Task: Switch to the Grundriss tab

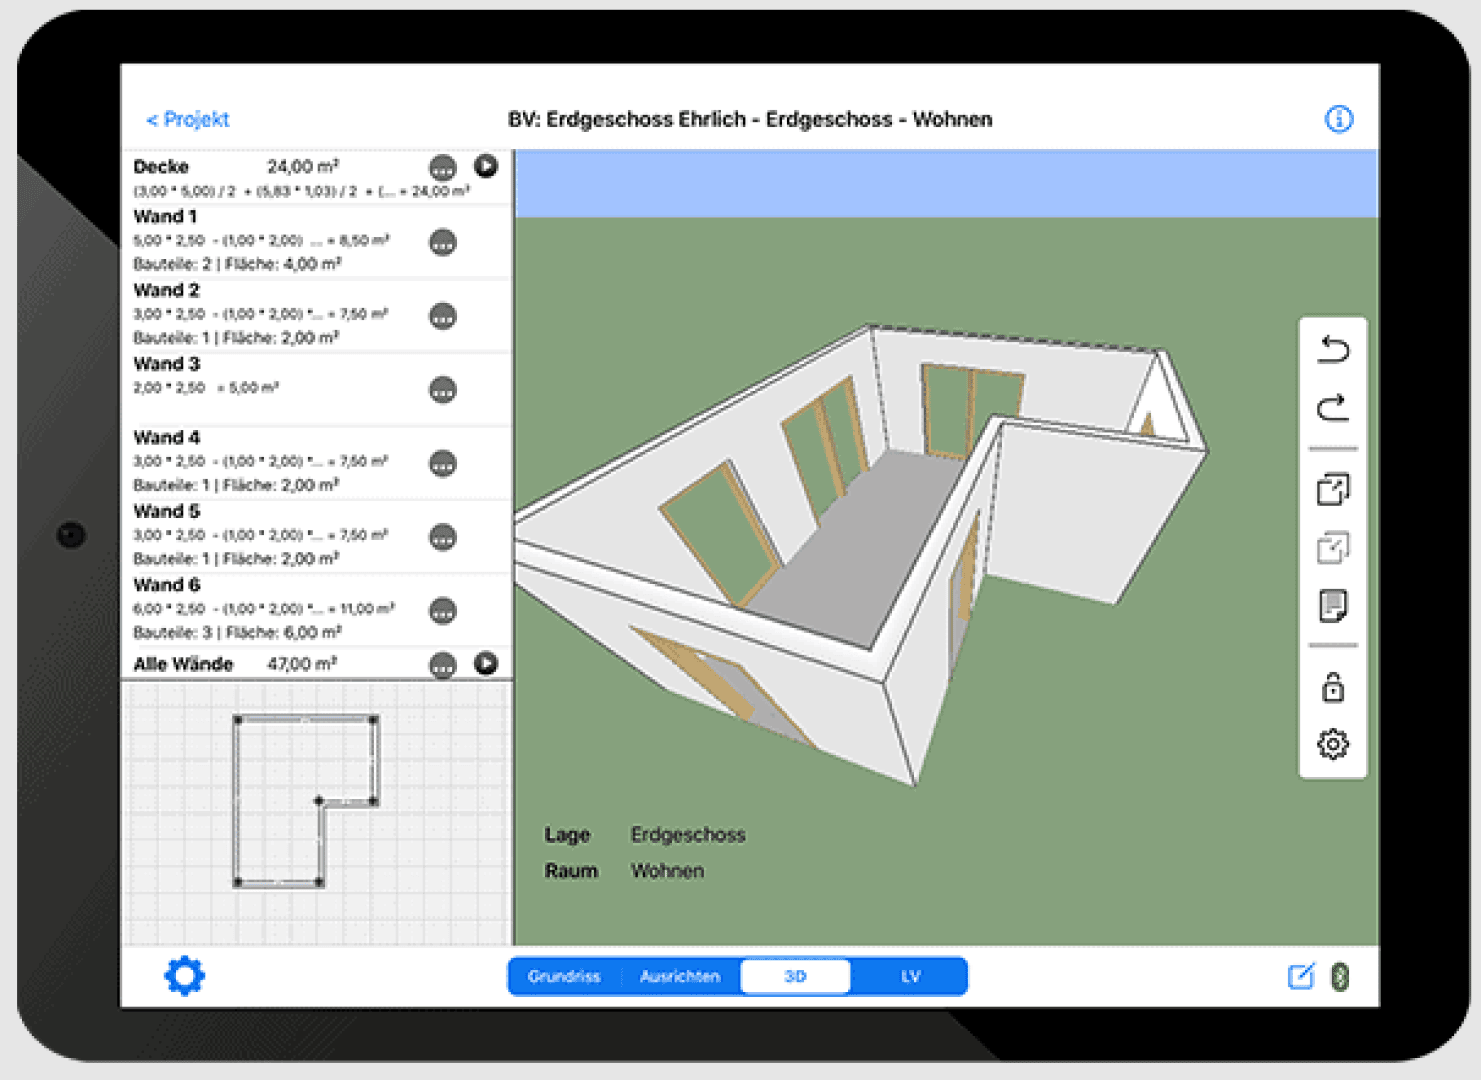Action: (565, 977)
